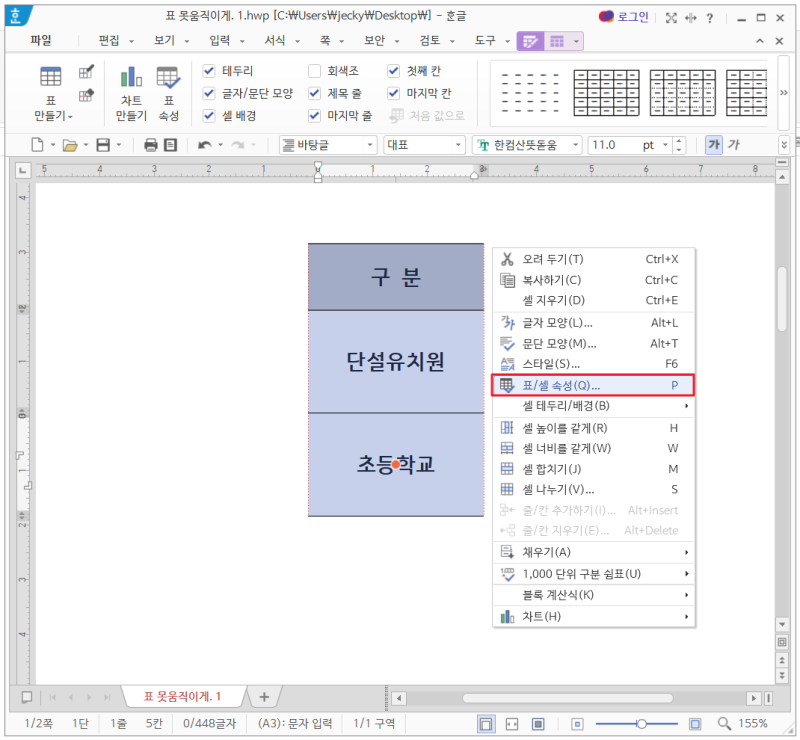This screenshot has height=740, width=800.
Task: Click the bold 가 button
Action: tap(714, 145)
